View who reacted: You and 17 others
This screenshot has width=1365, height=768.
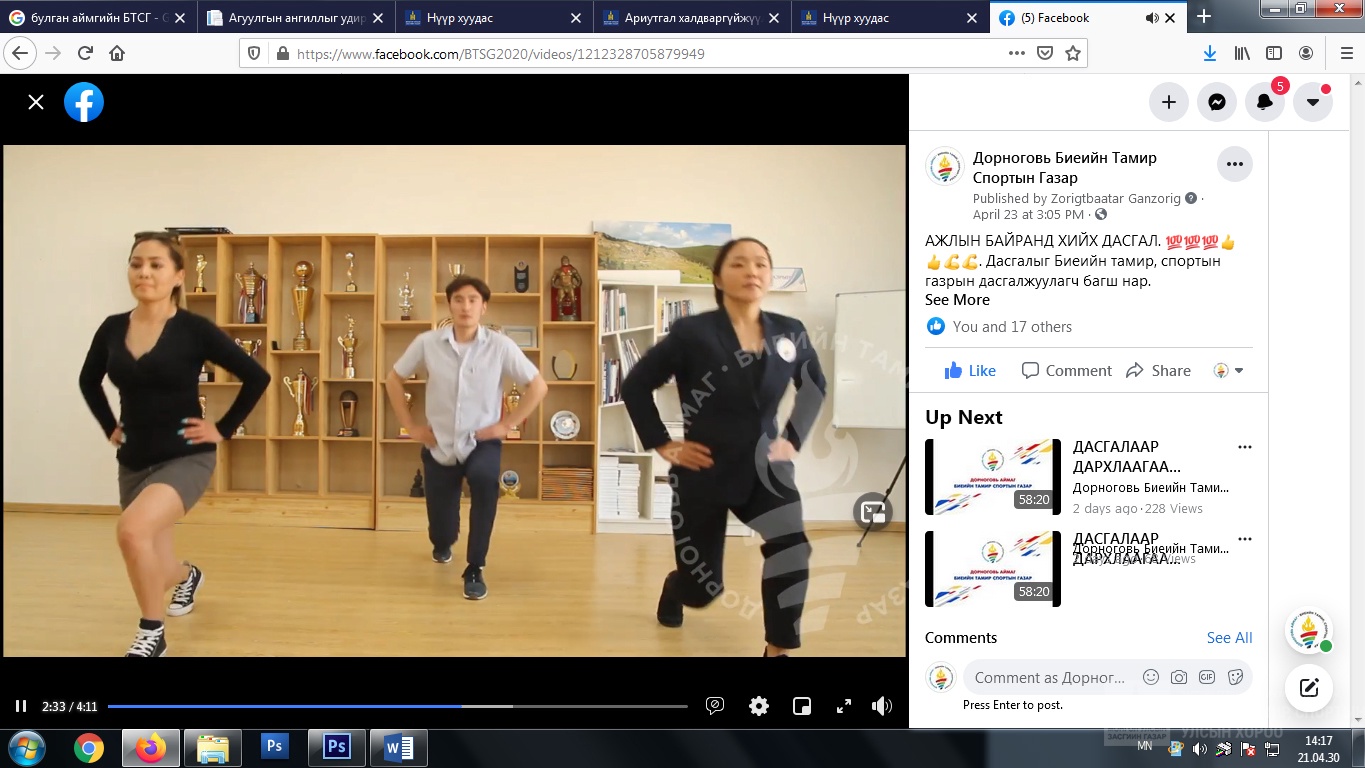pyautogui.click(x=1012, y=327)
